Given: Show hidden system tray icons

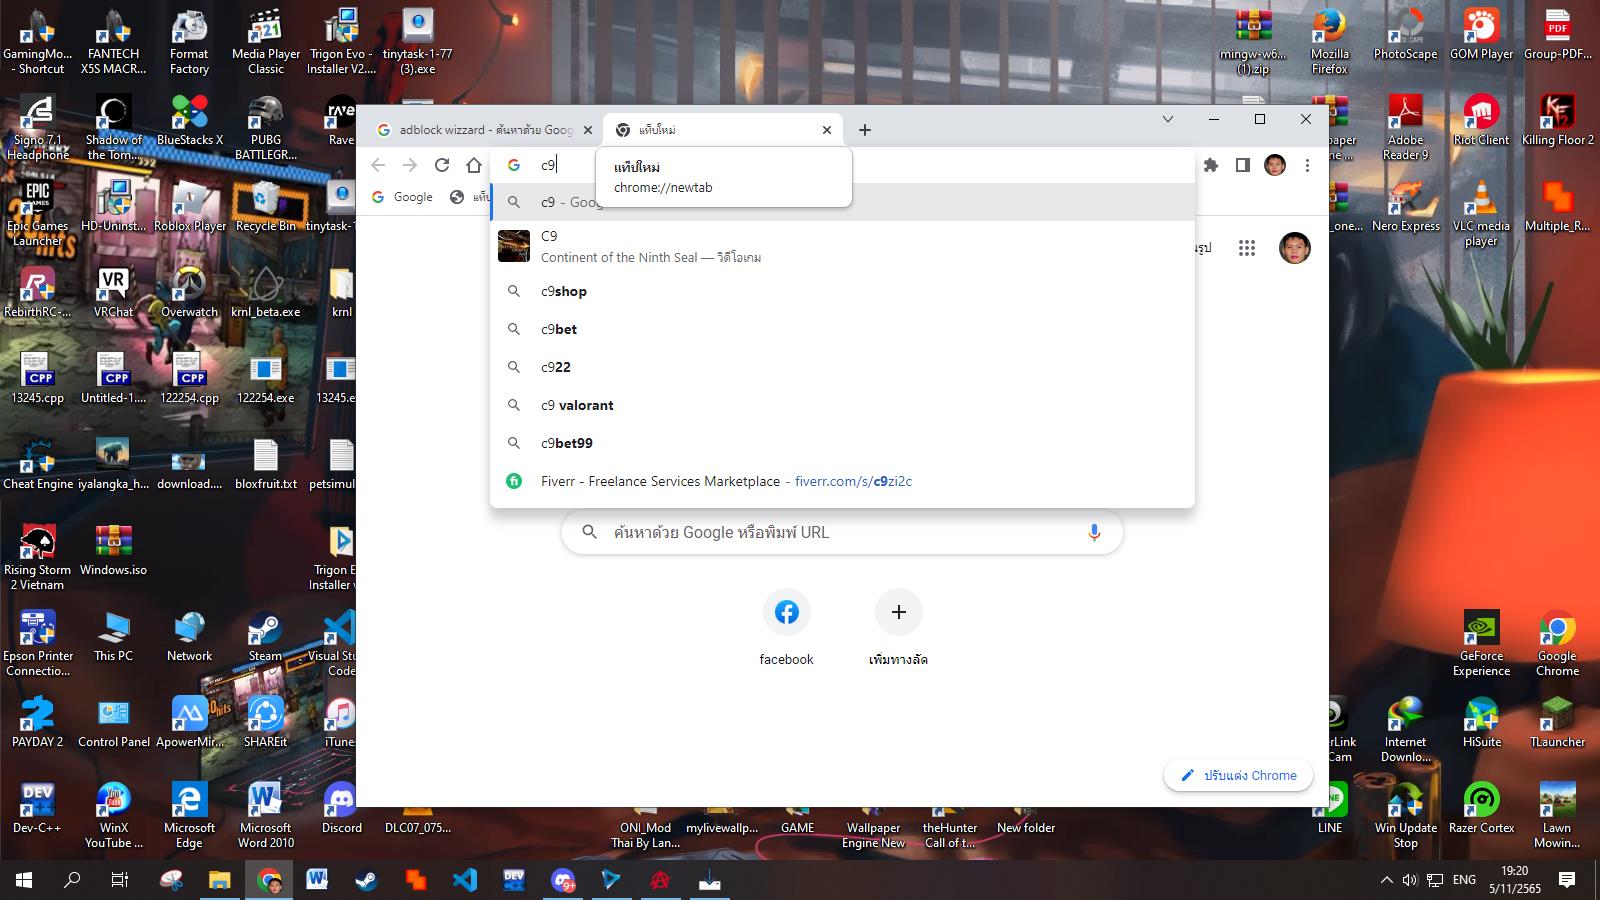Looking at the screenshot, I should 1386,880.
